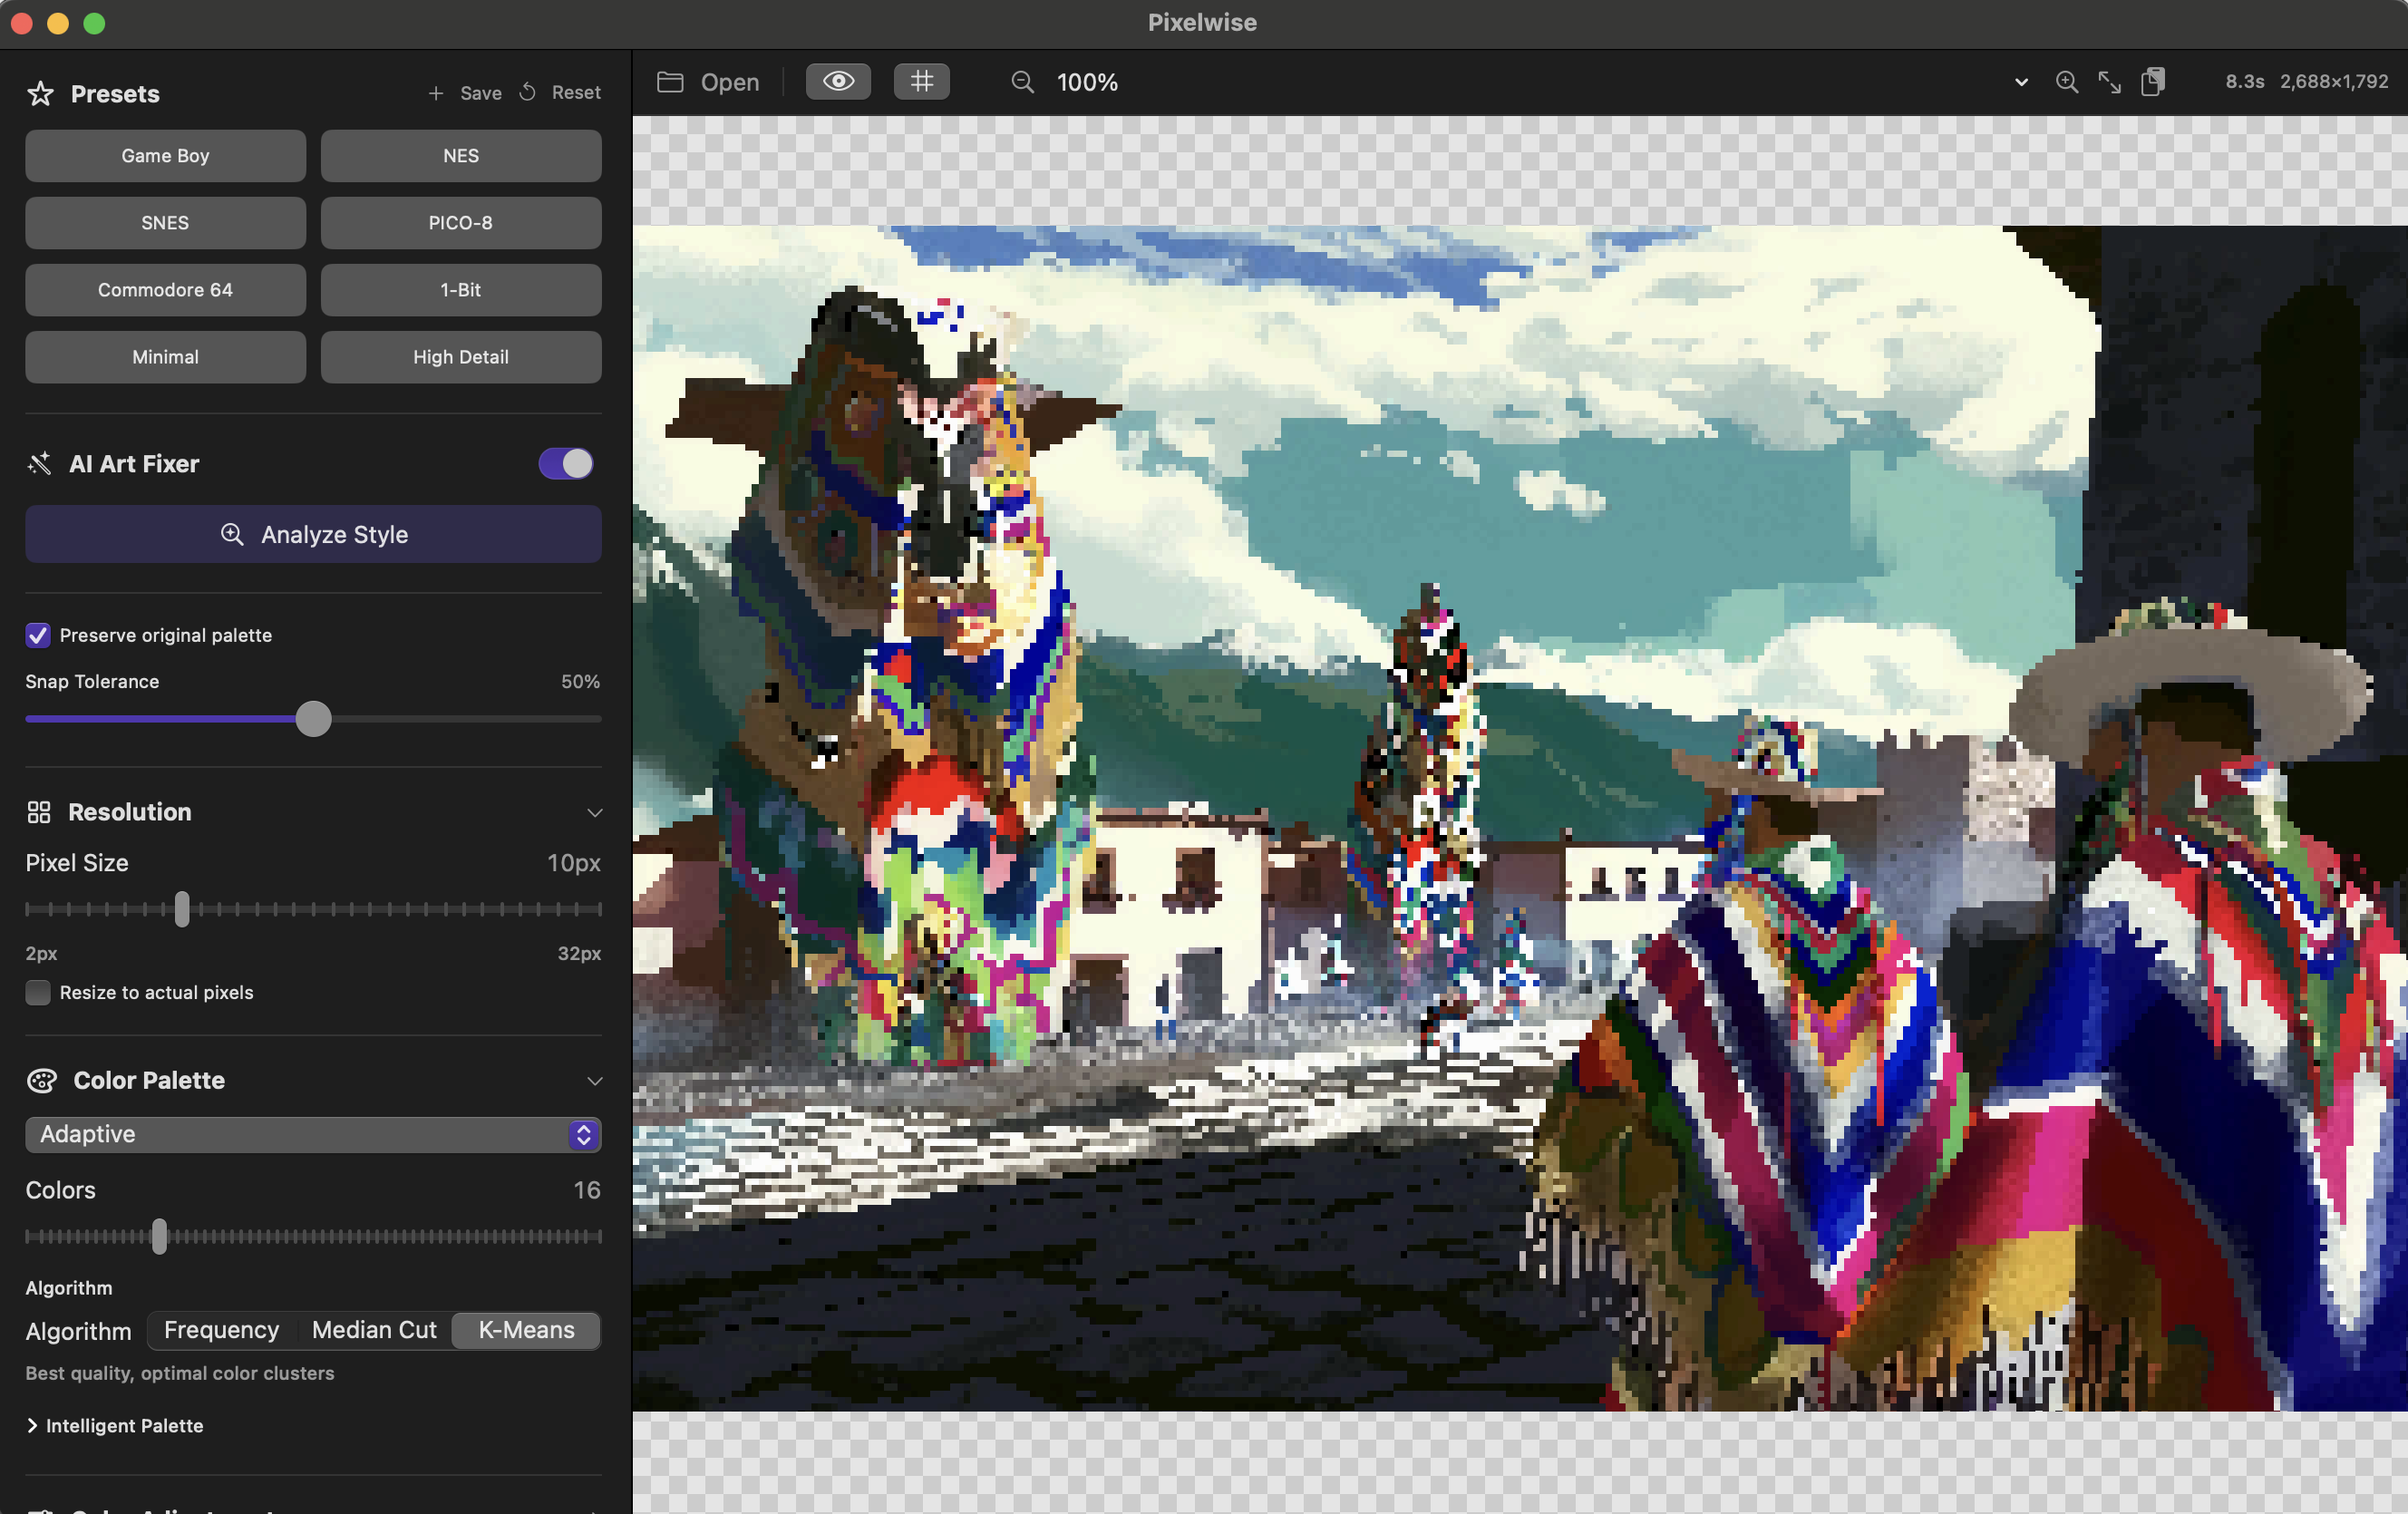Click the zoom in magnifier icon
The height and width of the screenshot is (1514, 2408).
pos(2066,82)
